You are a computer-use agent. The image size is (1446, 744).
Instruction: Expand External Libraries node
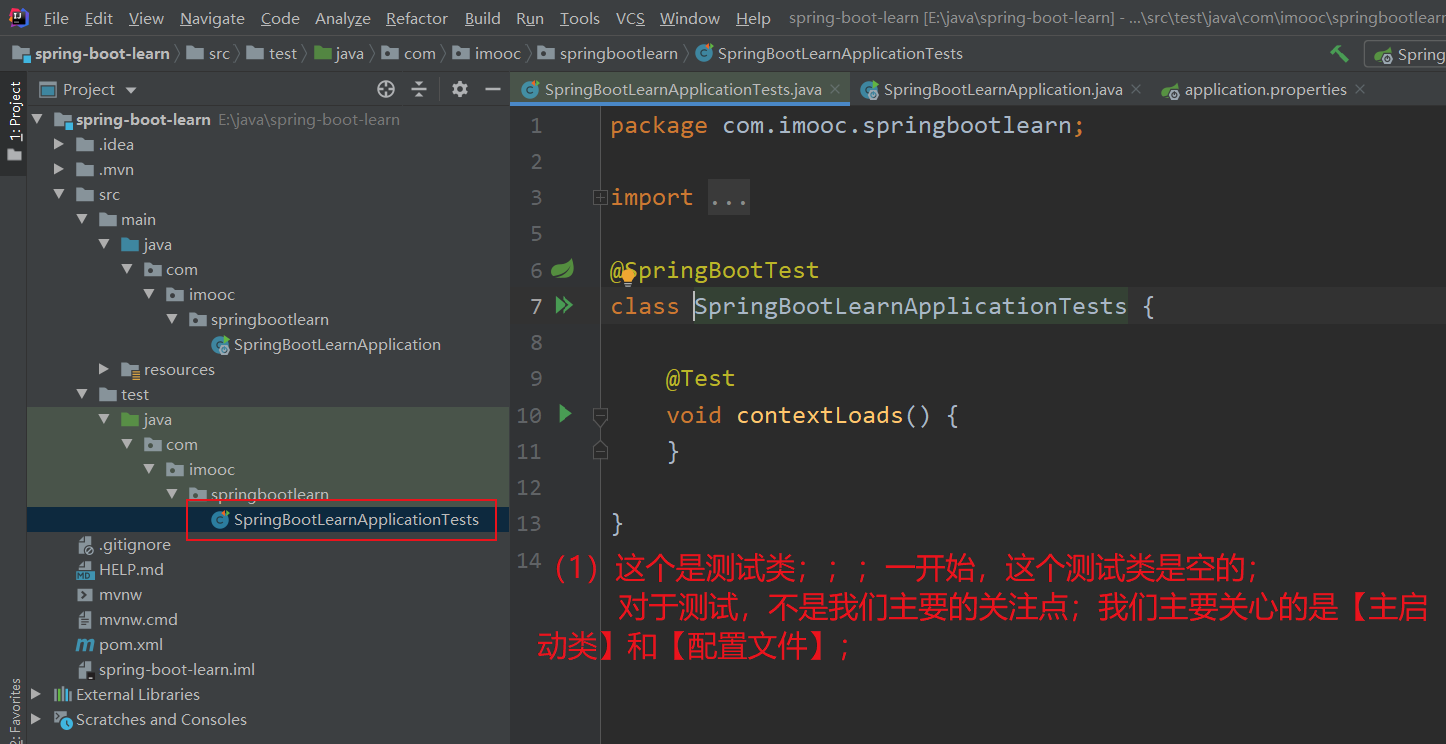pos(37,694)
